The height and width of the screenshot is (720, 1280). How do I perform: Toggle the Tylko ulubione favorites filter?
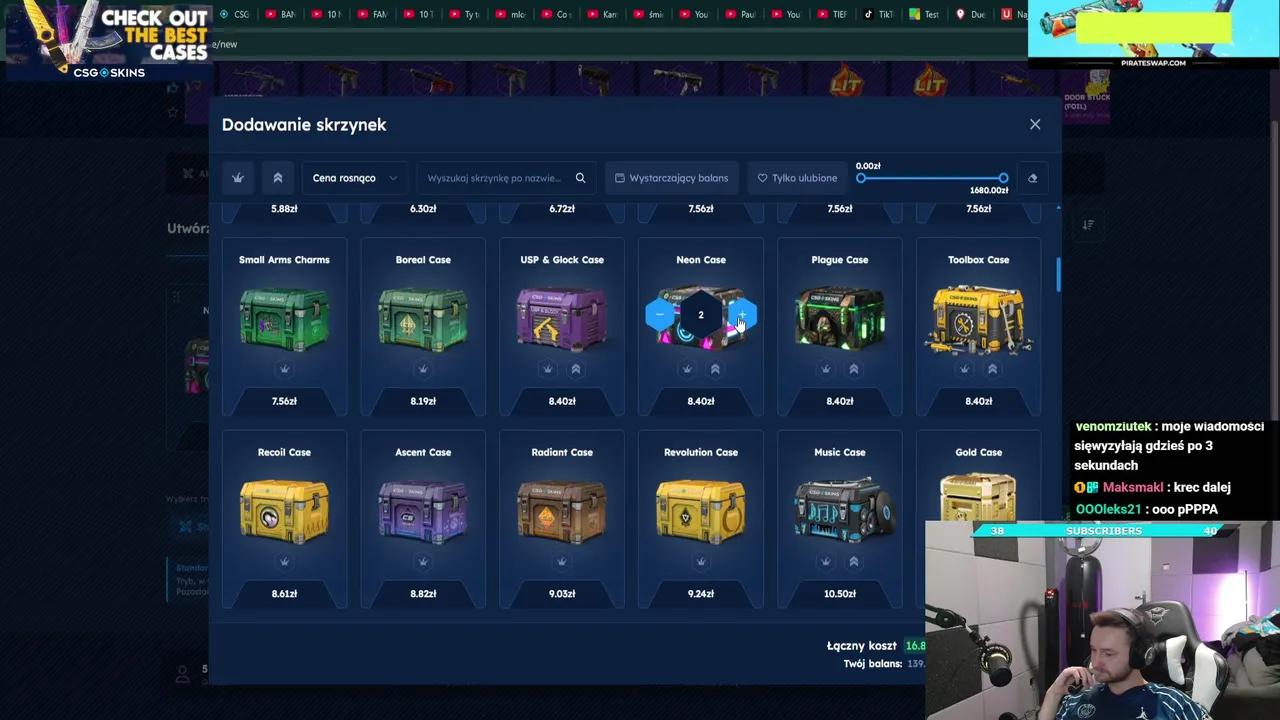click(797, 178)
